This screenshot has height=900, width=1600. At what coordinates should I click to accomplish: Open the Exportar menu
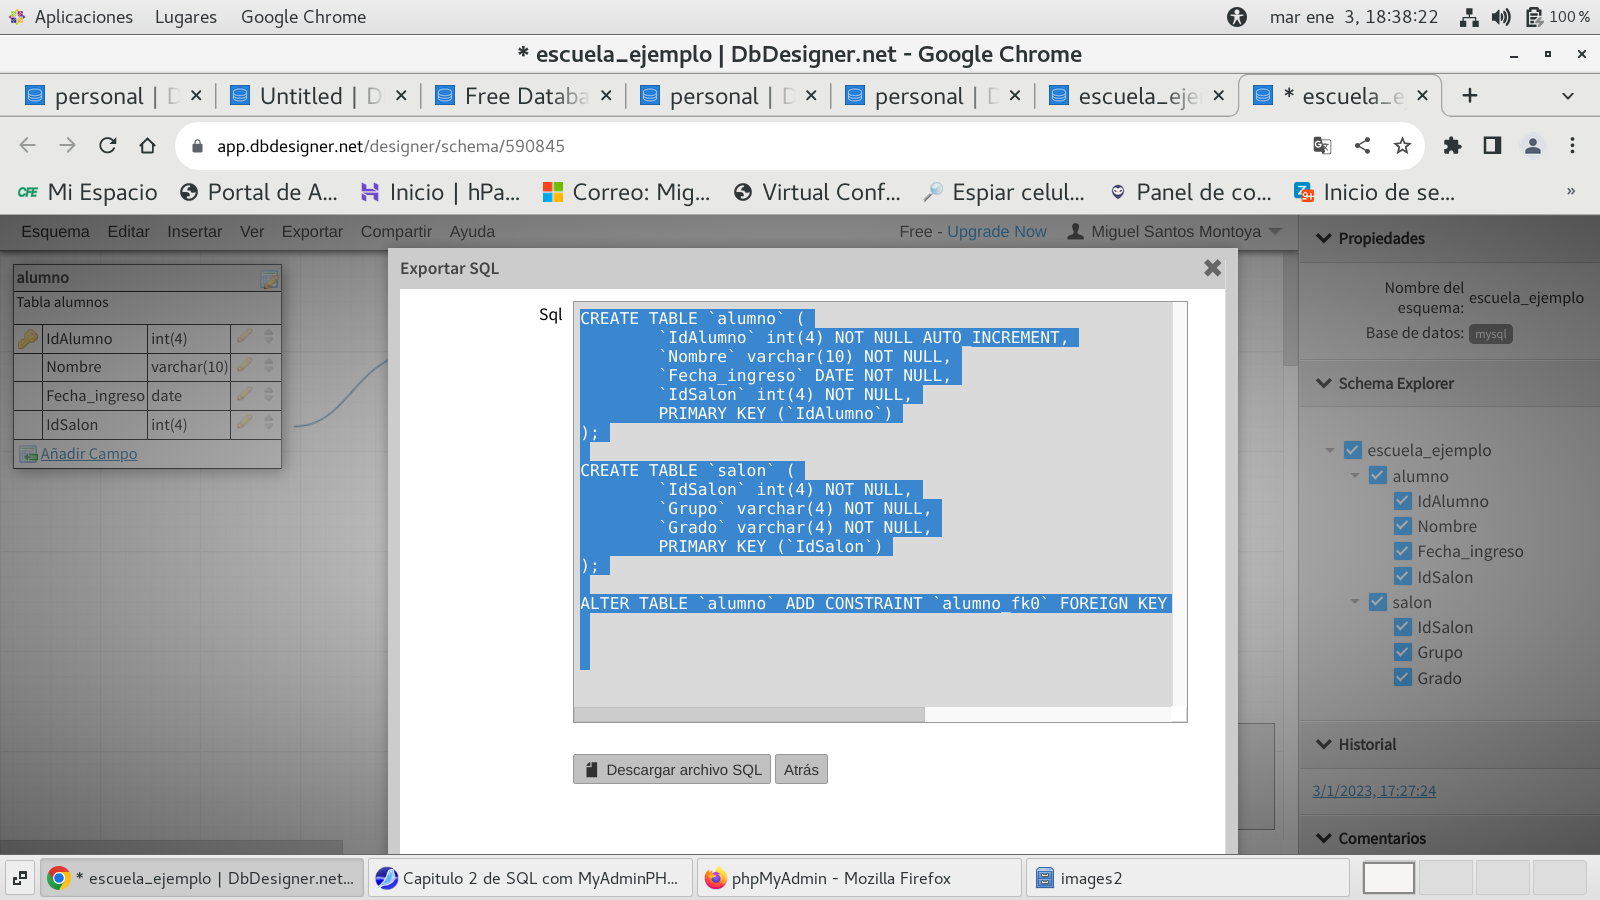pos(312,232)
